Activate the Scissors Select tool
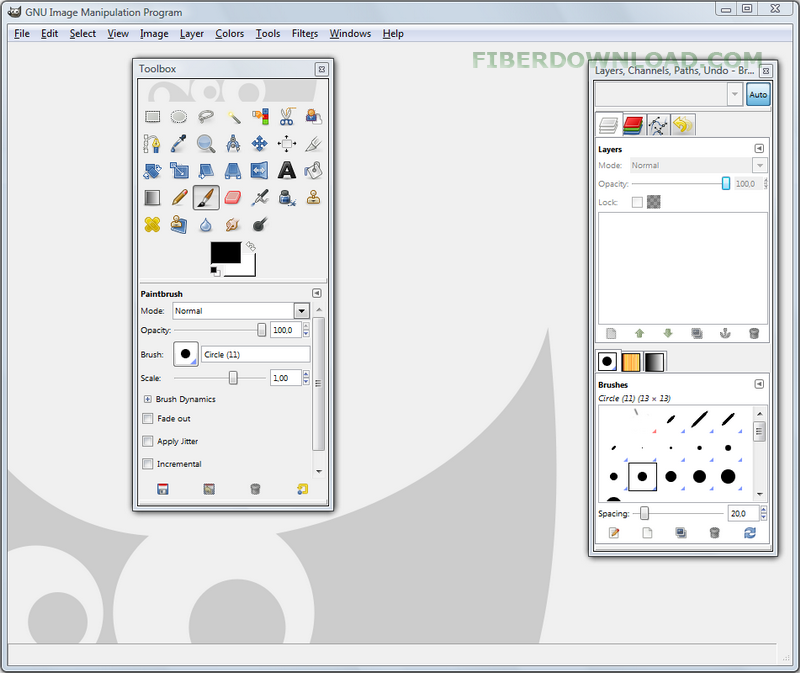Screen dimensions: 800x673 pyautogui.click(x=285, y=117)
